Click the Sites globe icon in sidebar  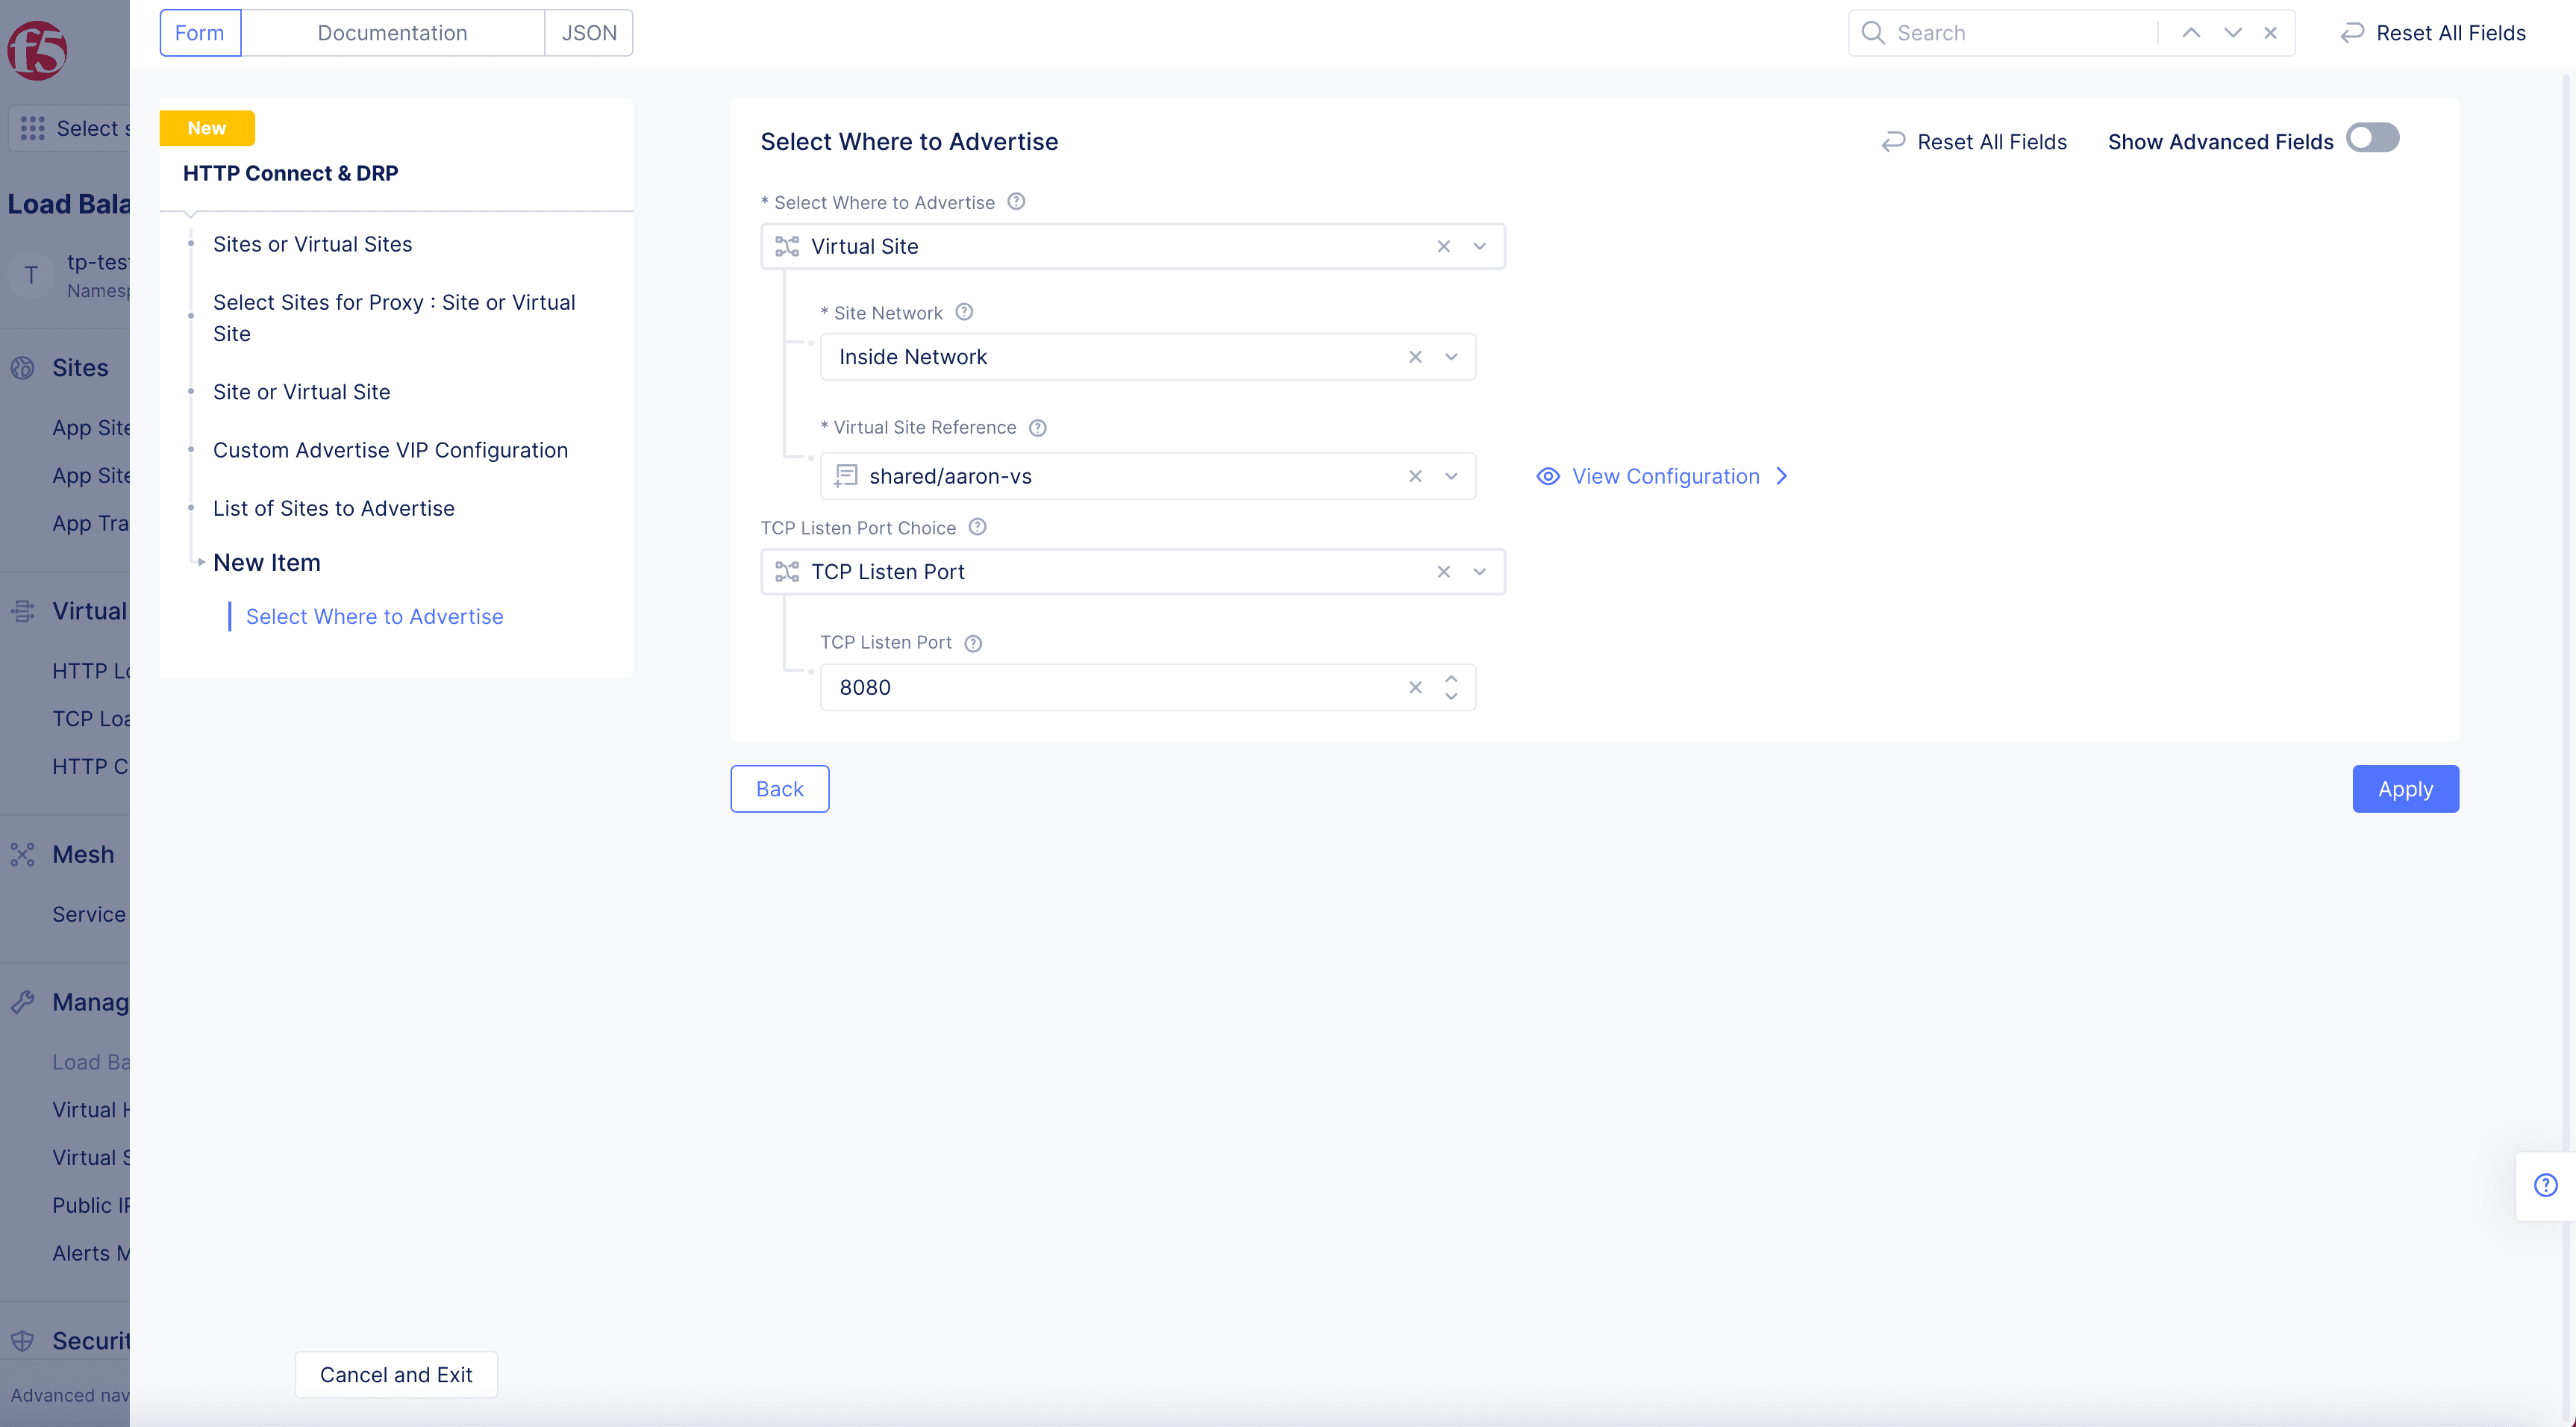[x=22, y=368]
